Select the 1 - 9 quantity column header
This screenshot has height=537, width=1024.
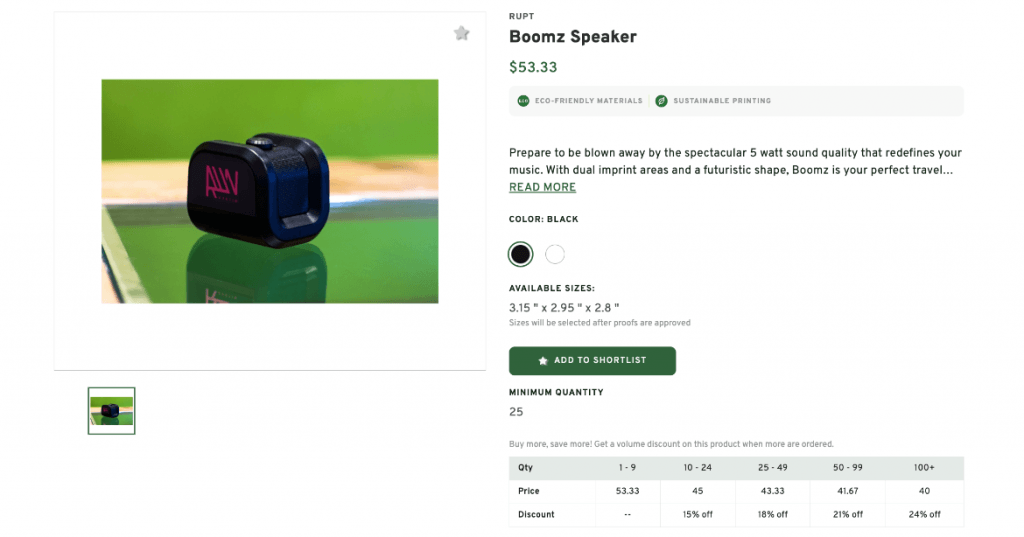pyautogui.click(x=626, y=468)
